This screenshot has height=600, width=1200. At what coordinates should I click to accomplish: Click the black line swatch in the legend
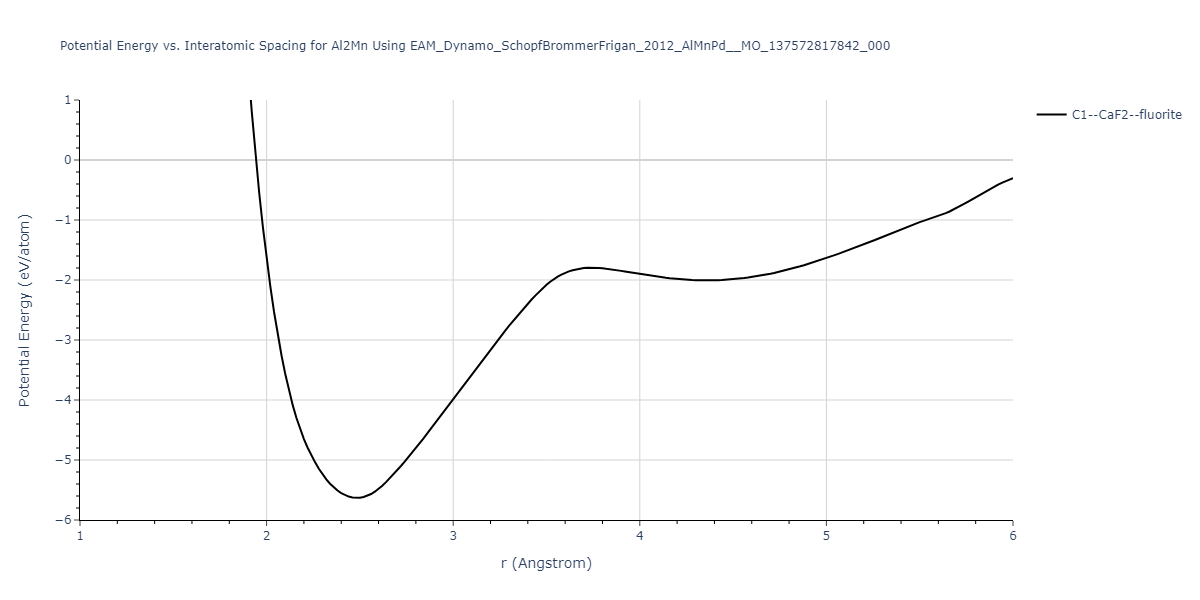click(1051, 115)
